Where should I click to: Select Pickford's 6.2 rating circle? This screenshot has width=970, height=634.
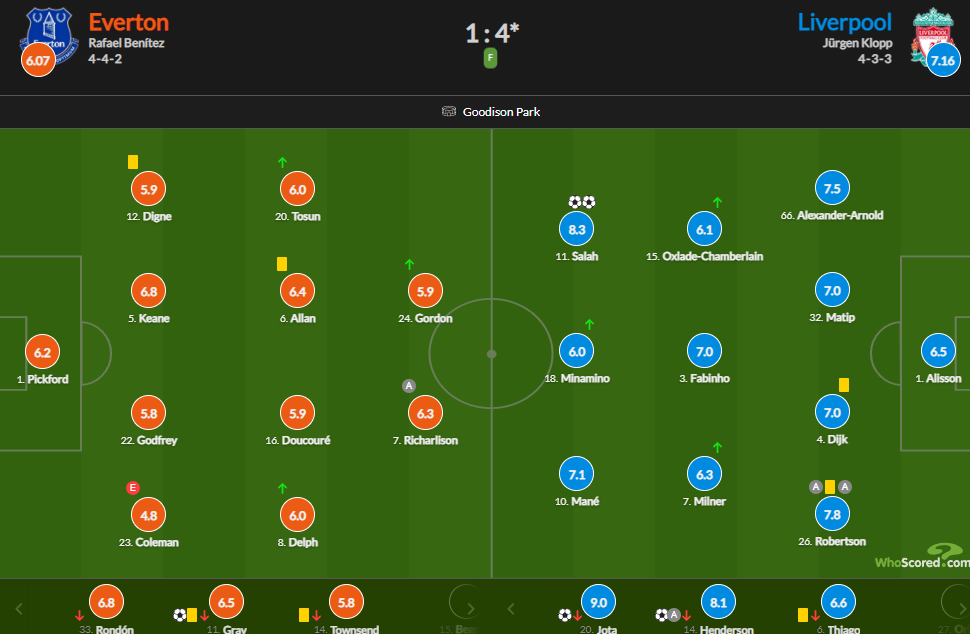42,352
